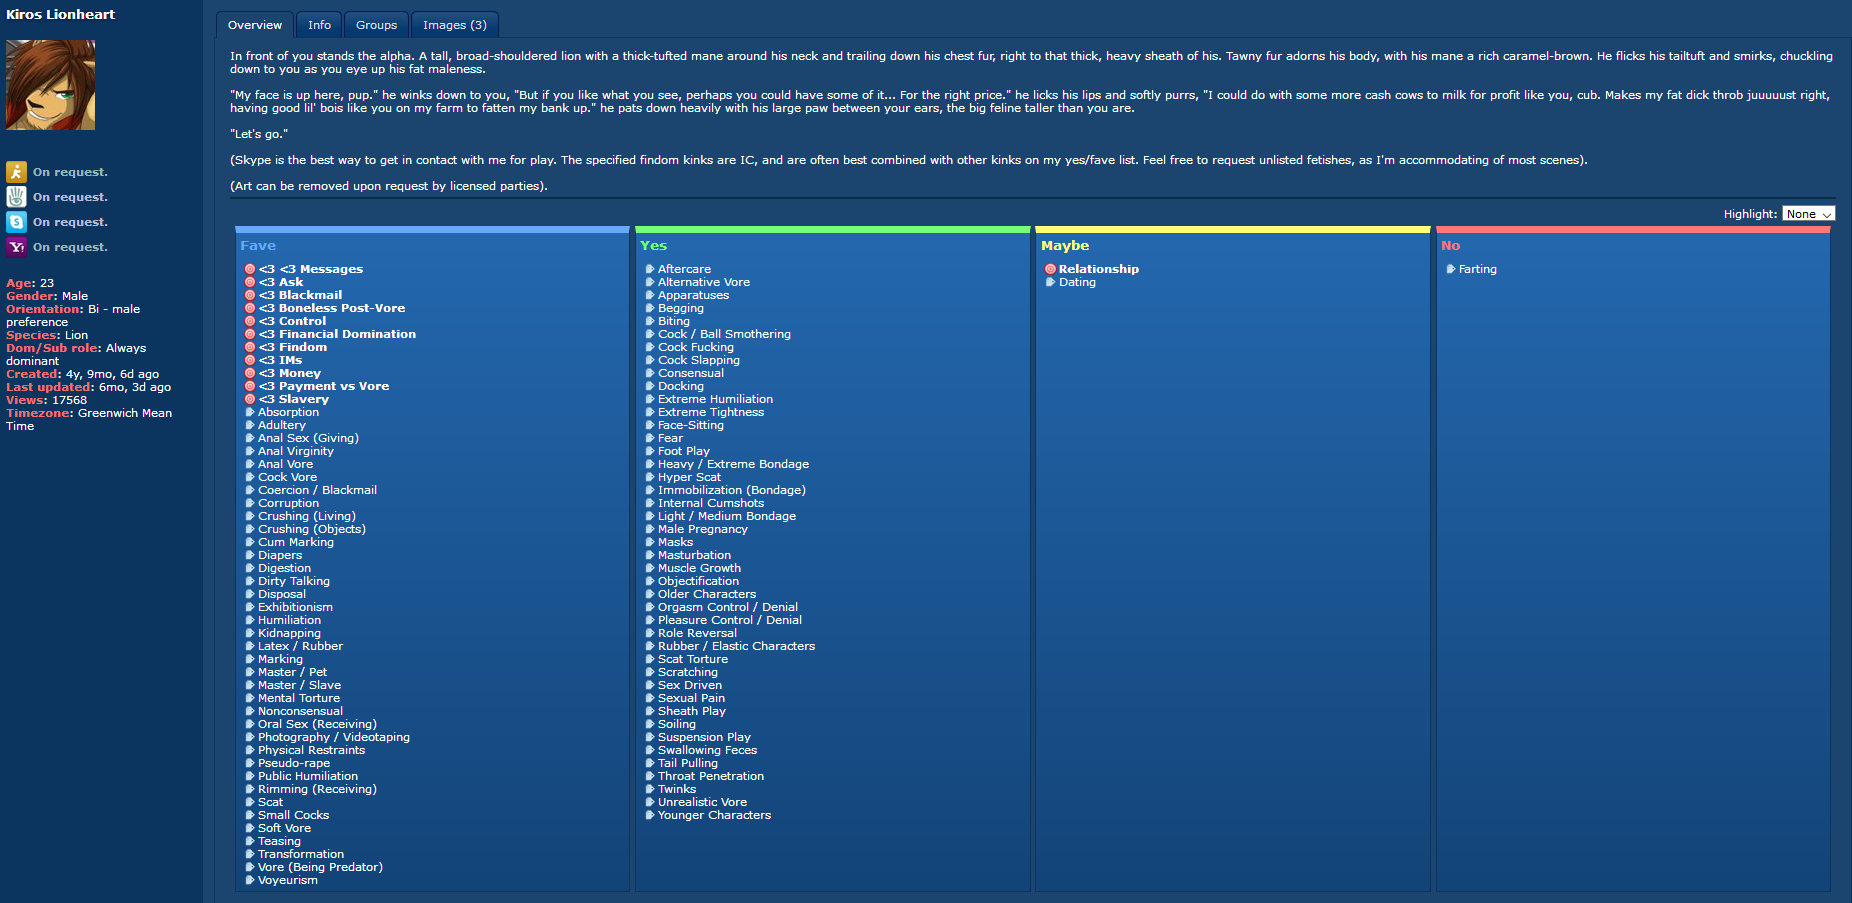This screenshot has height=903, width=1852.
Task: Click the No column header
Action: [1450, 246]
